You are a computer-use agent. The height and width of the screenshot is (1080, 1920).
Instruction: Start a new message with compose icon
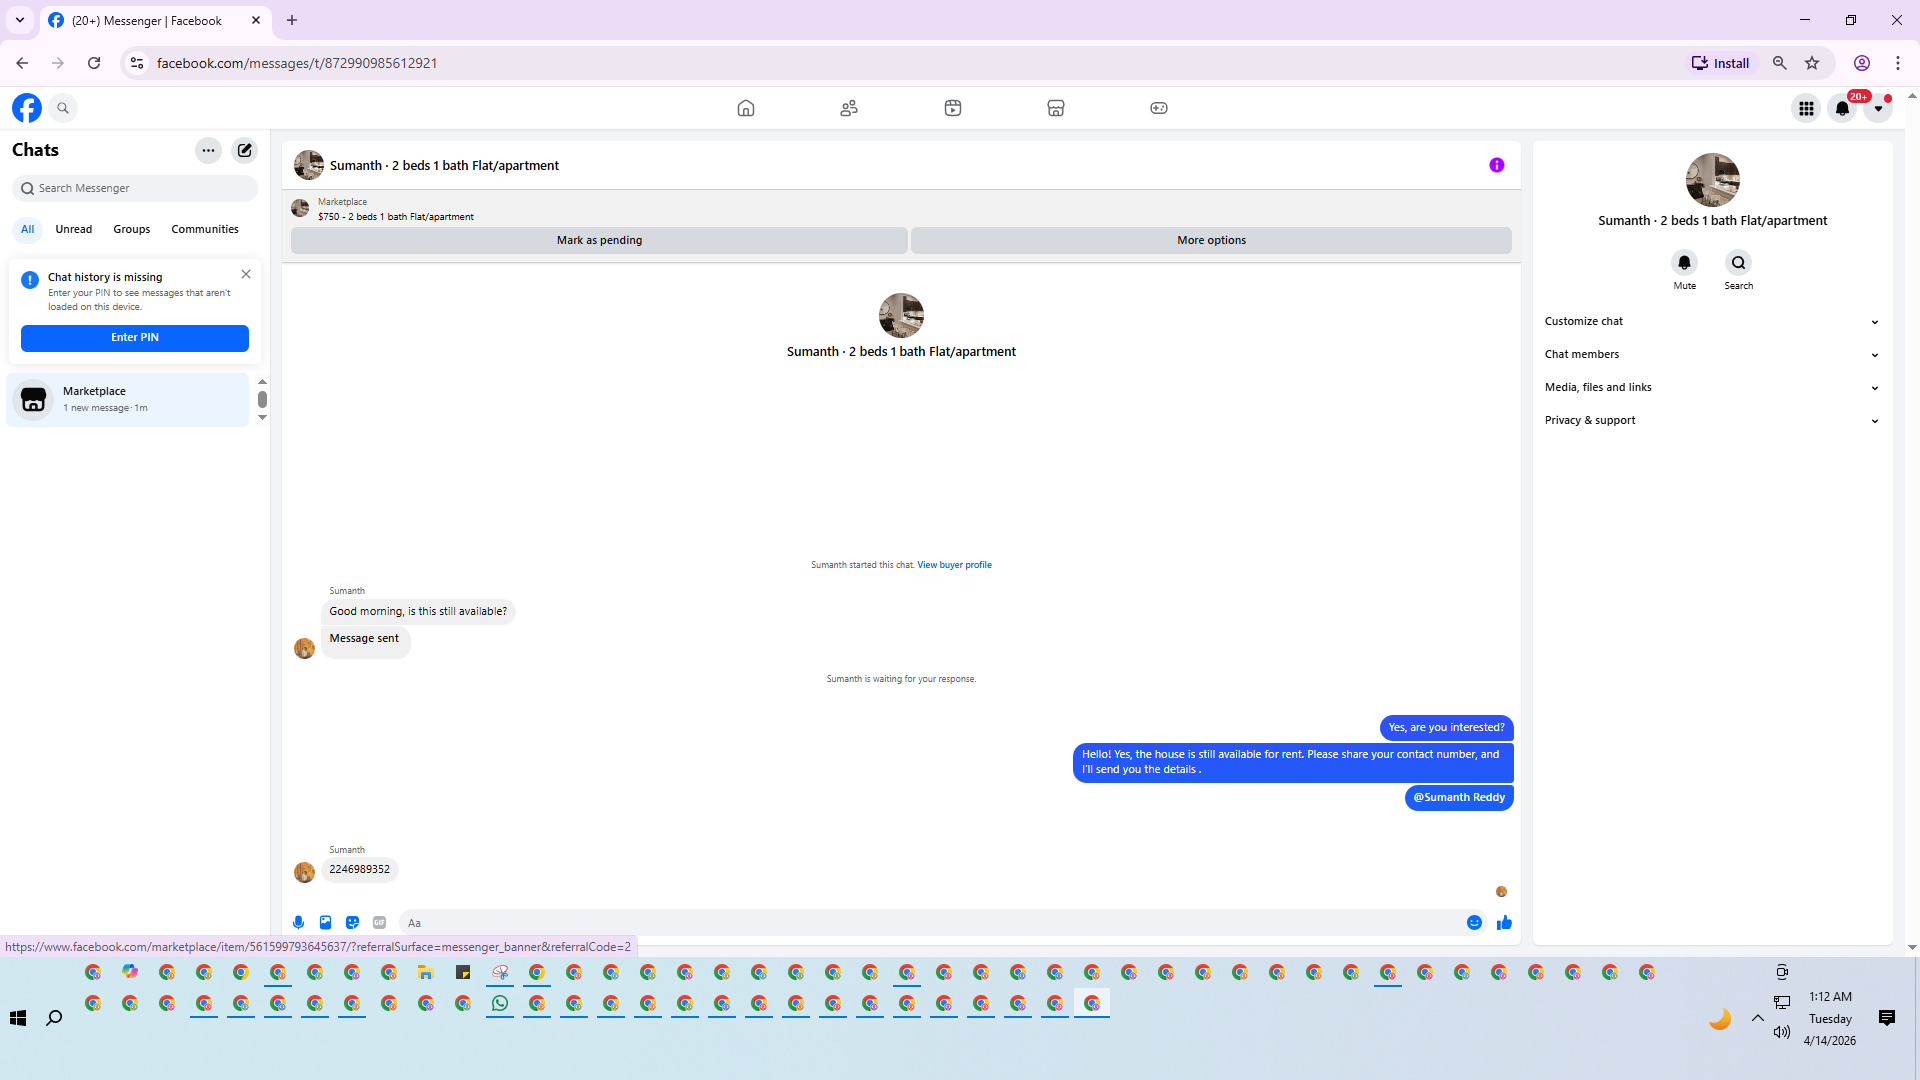point(245,150)
